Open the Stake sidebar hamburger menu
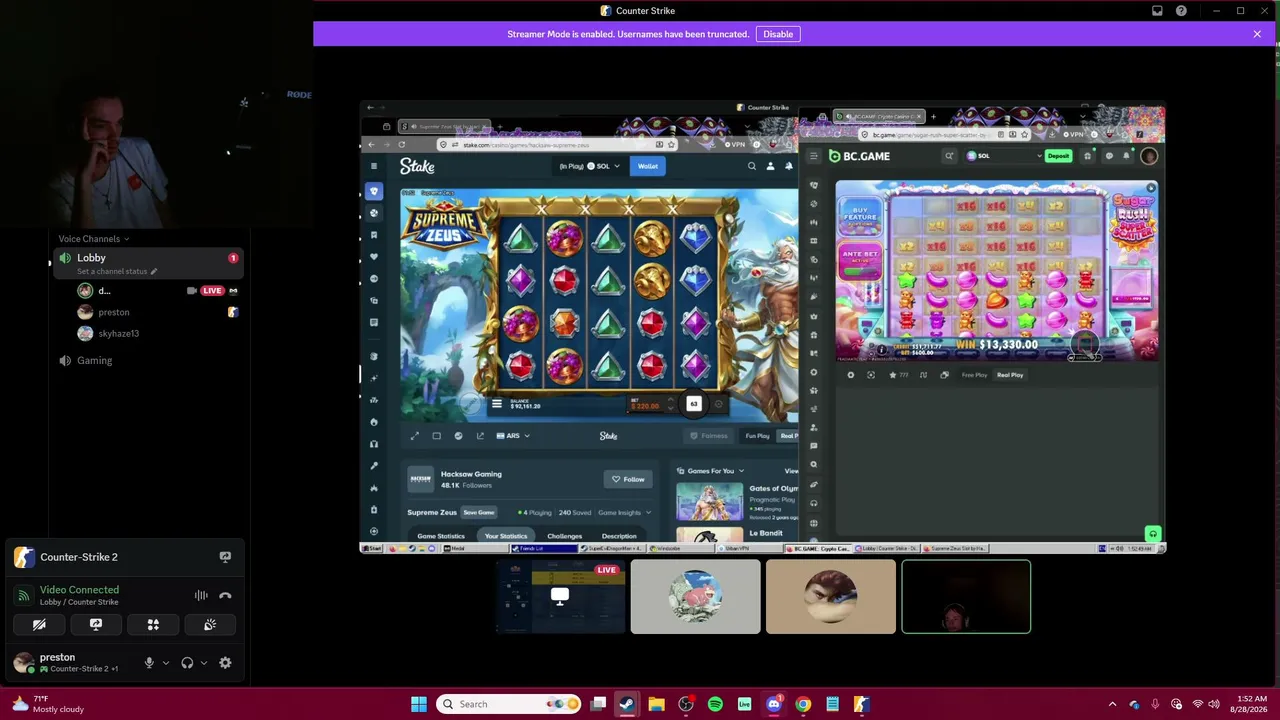The height and width of the screenshot is (720, 1280). 374,166
